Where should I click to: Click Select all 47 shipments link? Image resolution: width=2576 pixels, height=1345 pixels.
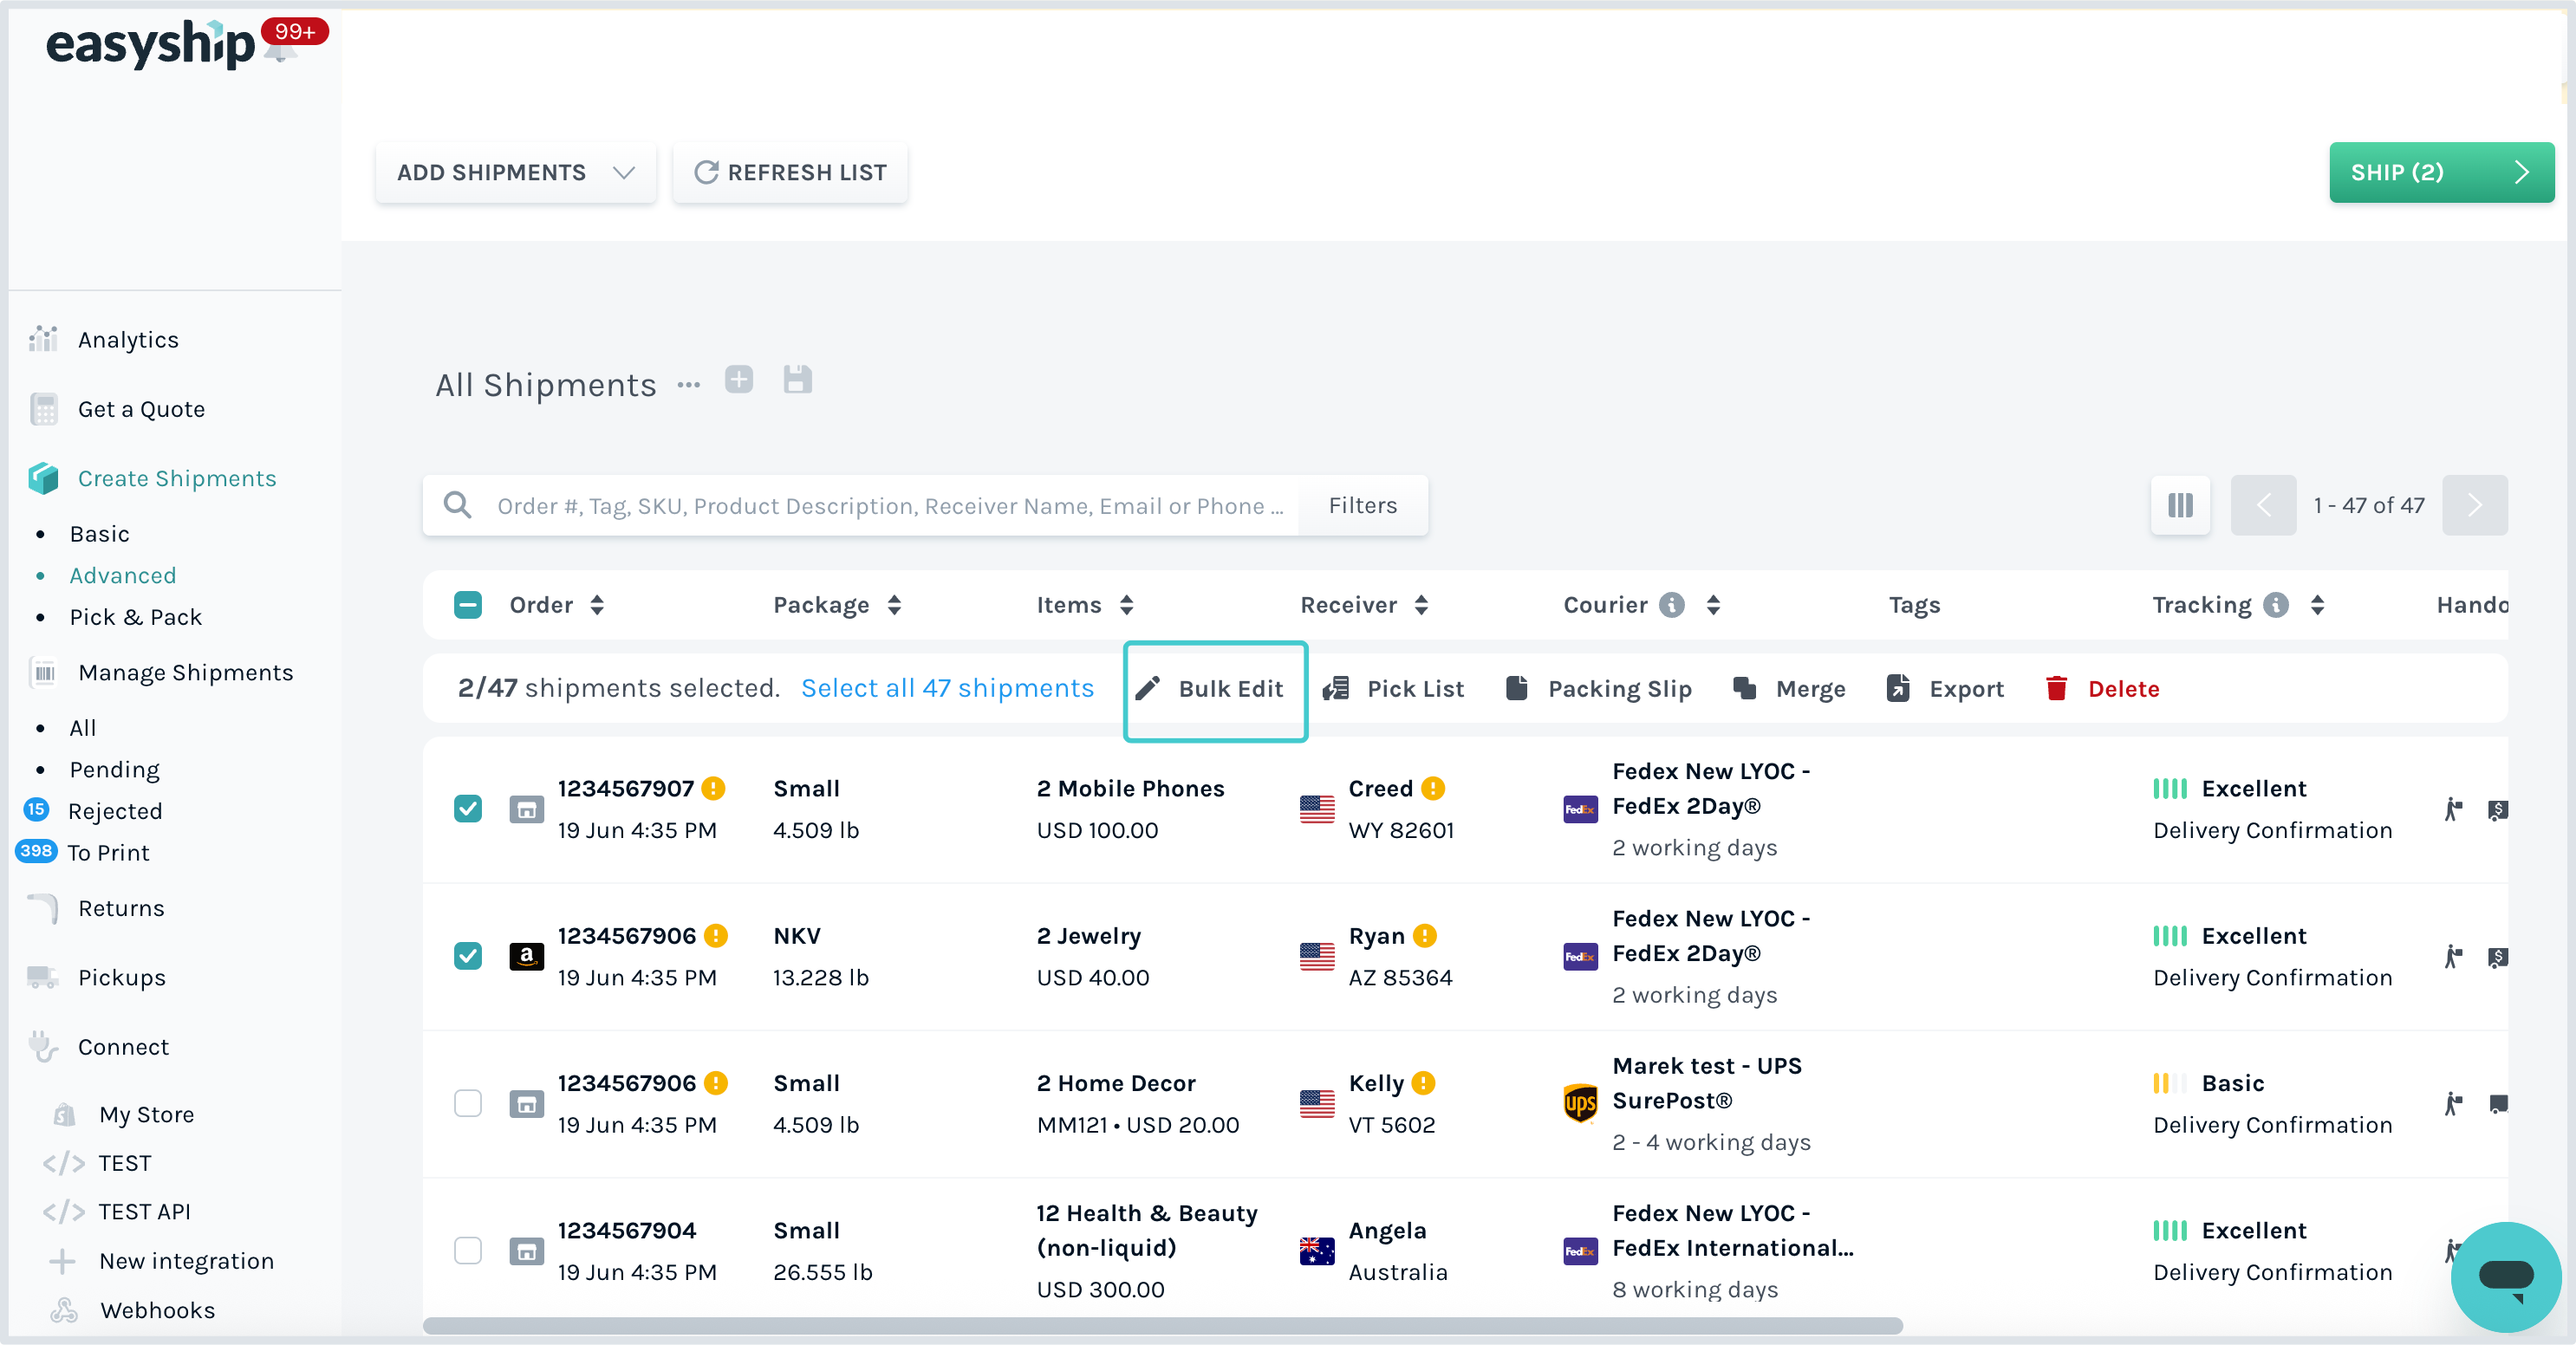(947, 688)
